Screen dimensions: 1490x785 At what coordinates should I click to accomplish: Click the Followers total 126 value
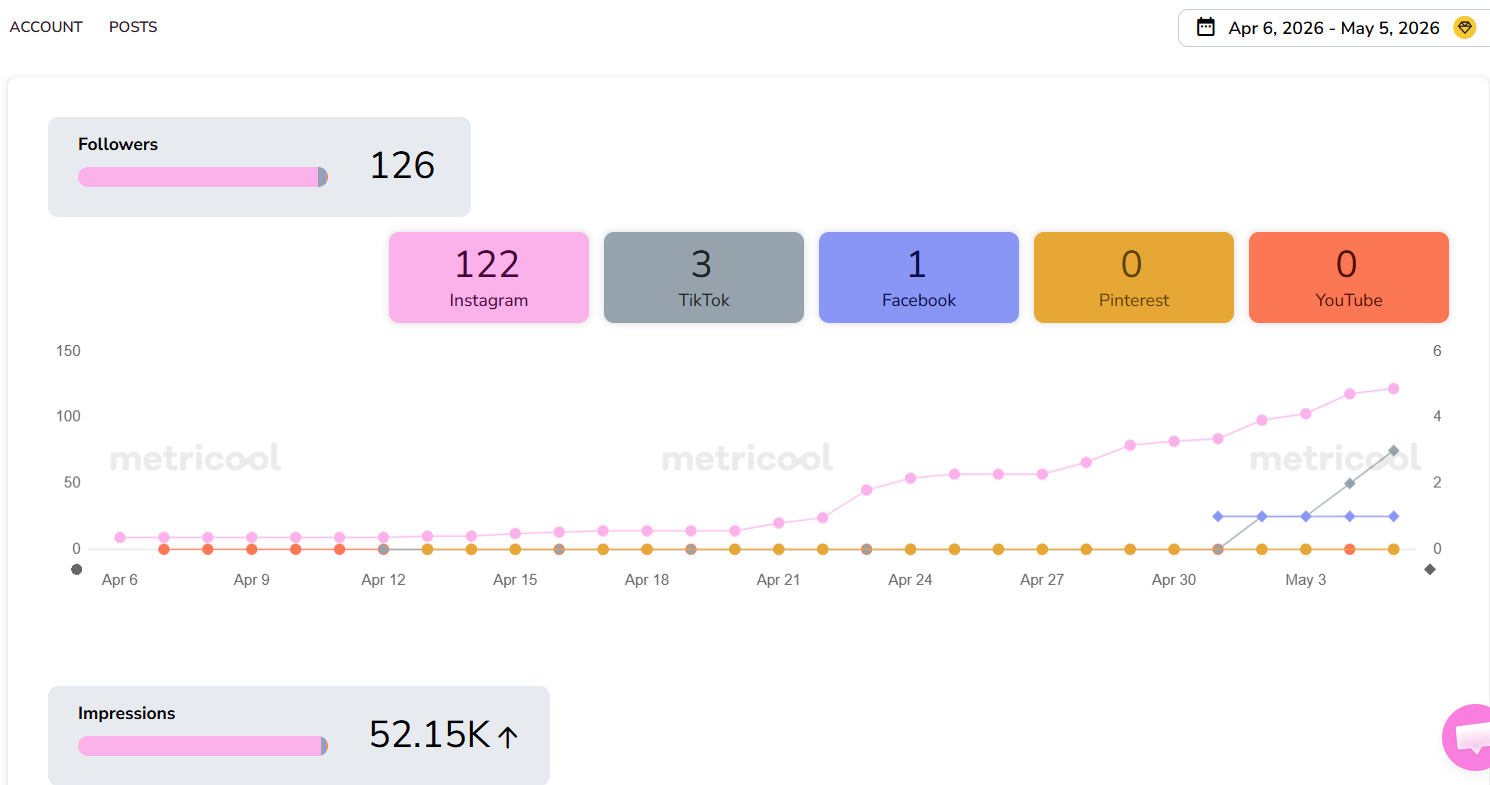coord(402,166)
